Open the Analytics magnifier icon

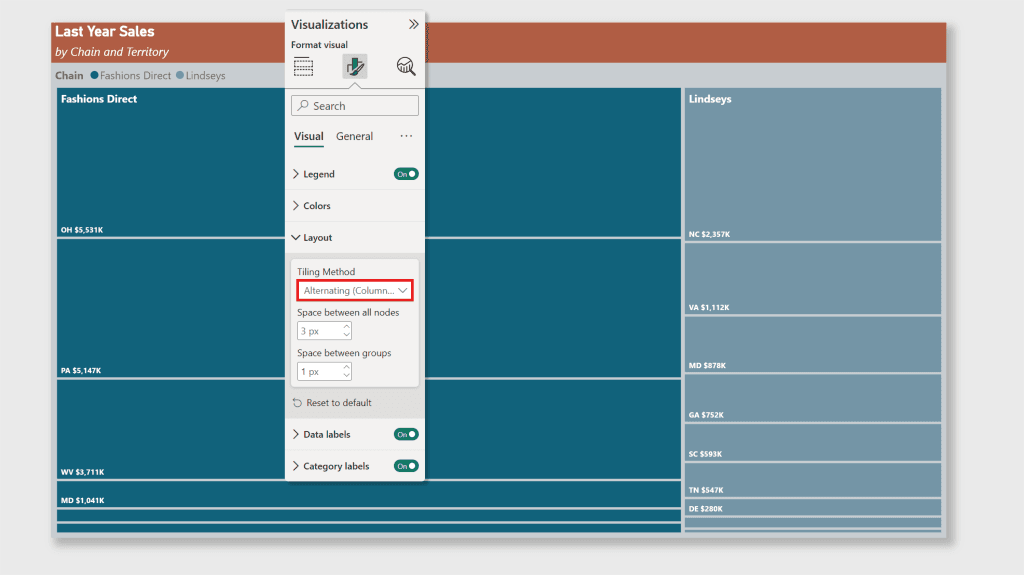406,67
